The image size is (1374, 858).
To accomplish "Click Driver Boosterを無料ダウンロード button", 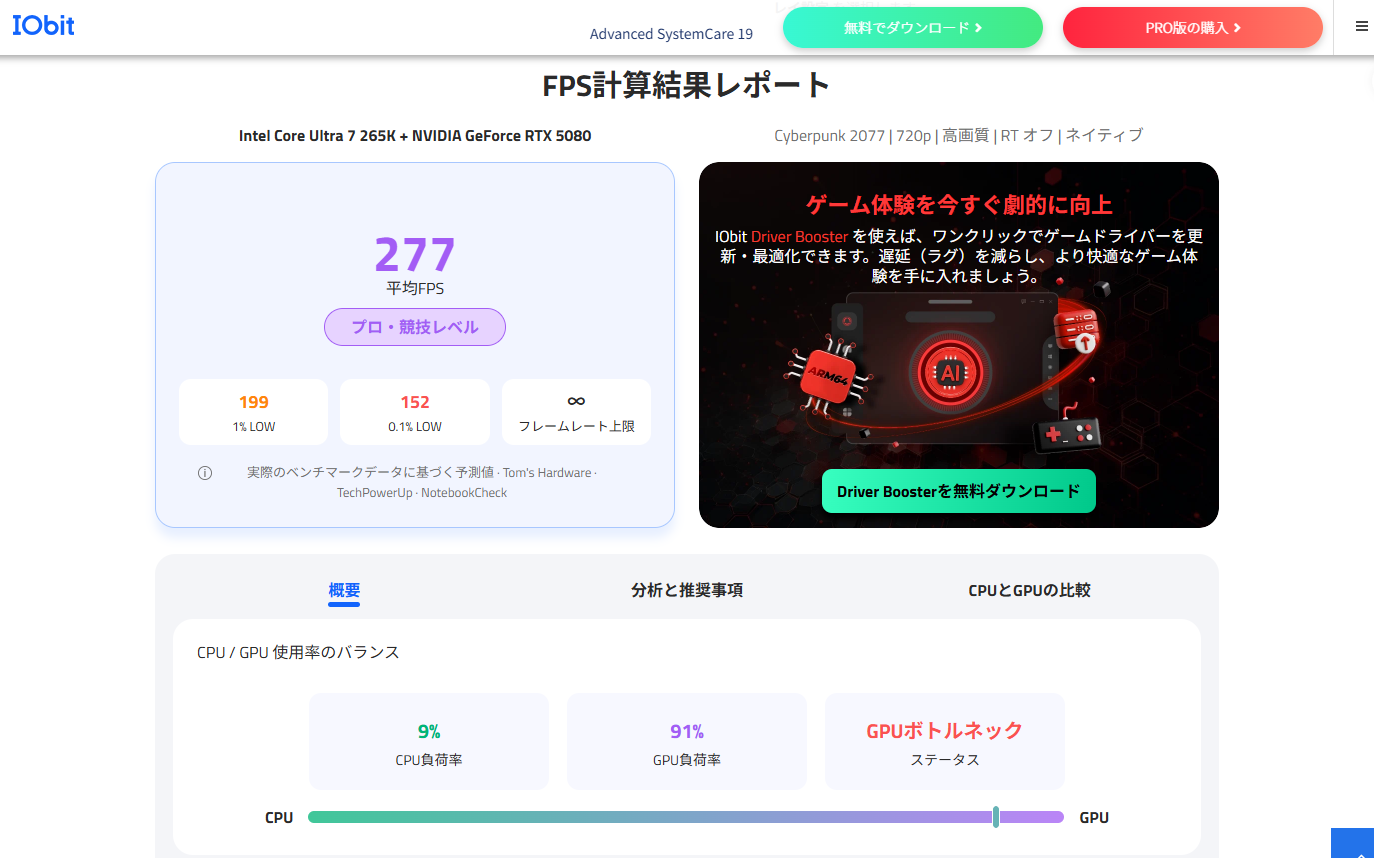I will (x=959, y=491).
